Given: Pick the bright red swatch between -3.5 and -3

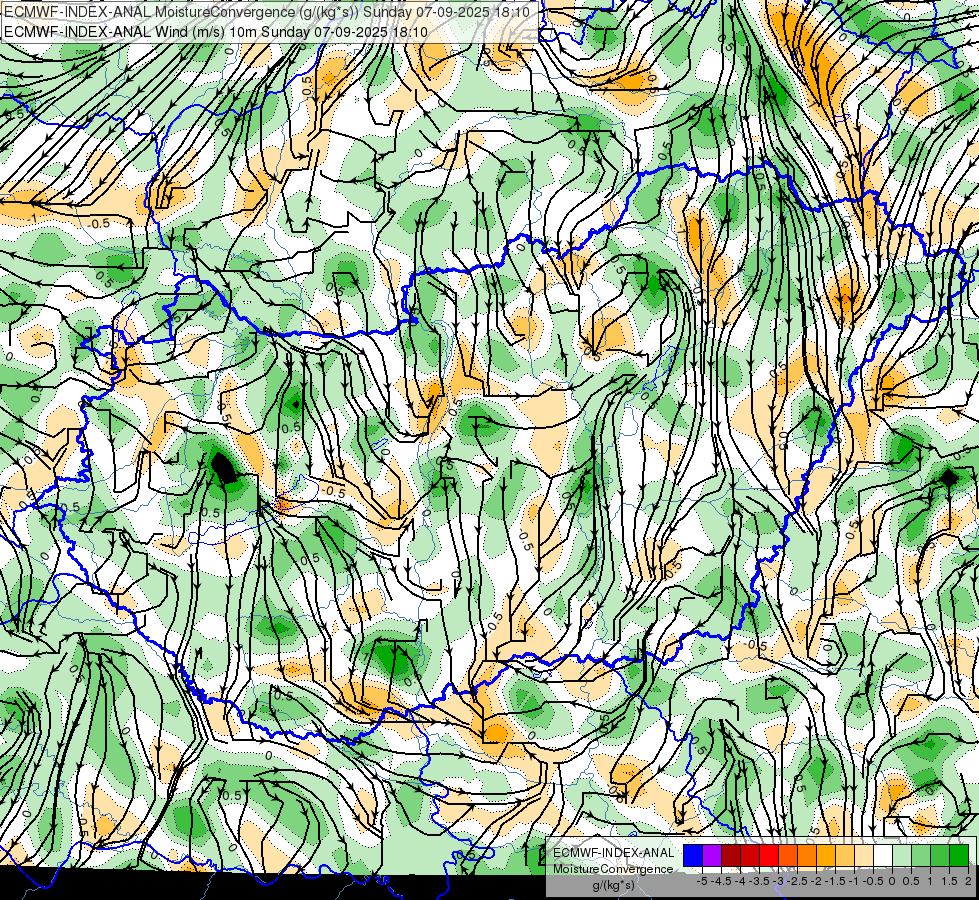Looking at the screenshot, I should 769,856.
